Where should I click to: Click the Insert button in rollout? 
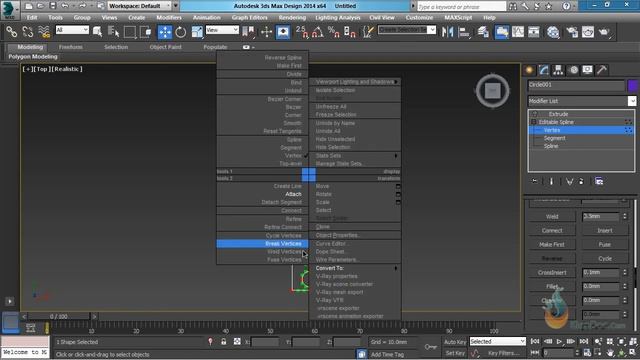tap(605, 231)
